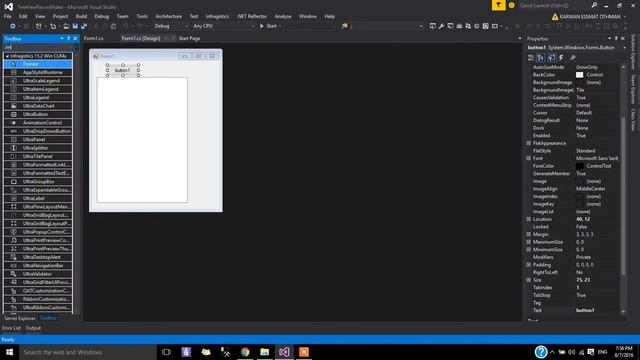The image size is (640, 360).
Task: Click the Text property value button1
Action: click(x=585, y=310)
